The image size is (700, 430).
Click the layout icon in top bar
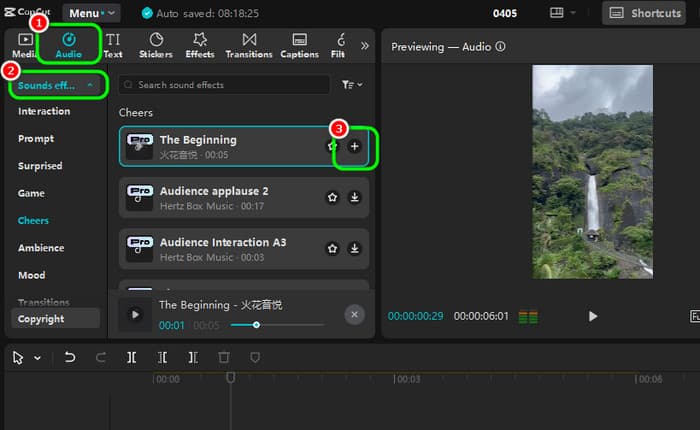(557, 13)
